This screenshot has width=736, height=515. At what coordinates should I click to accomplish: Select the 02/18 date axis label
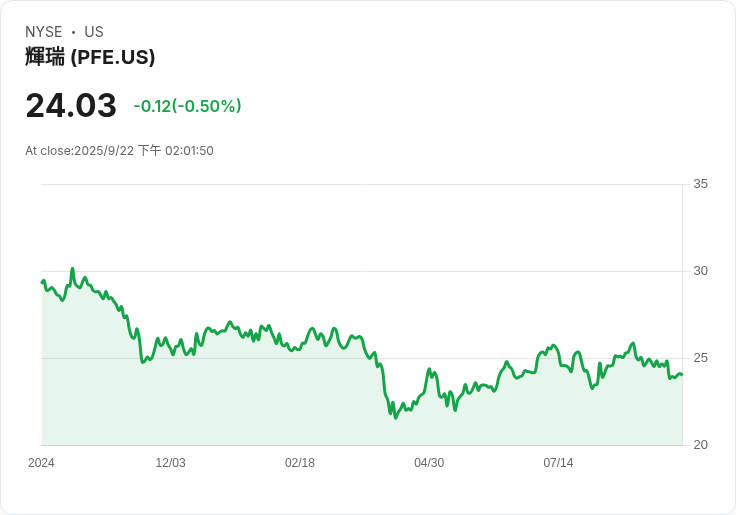pyautogui.click(x=300, y=463)
